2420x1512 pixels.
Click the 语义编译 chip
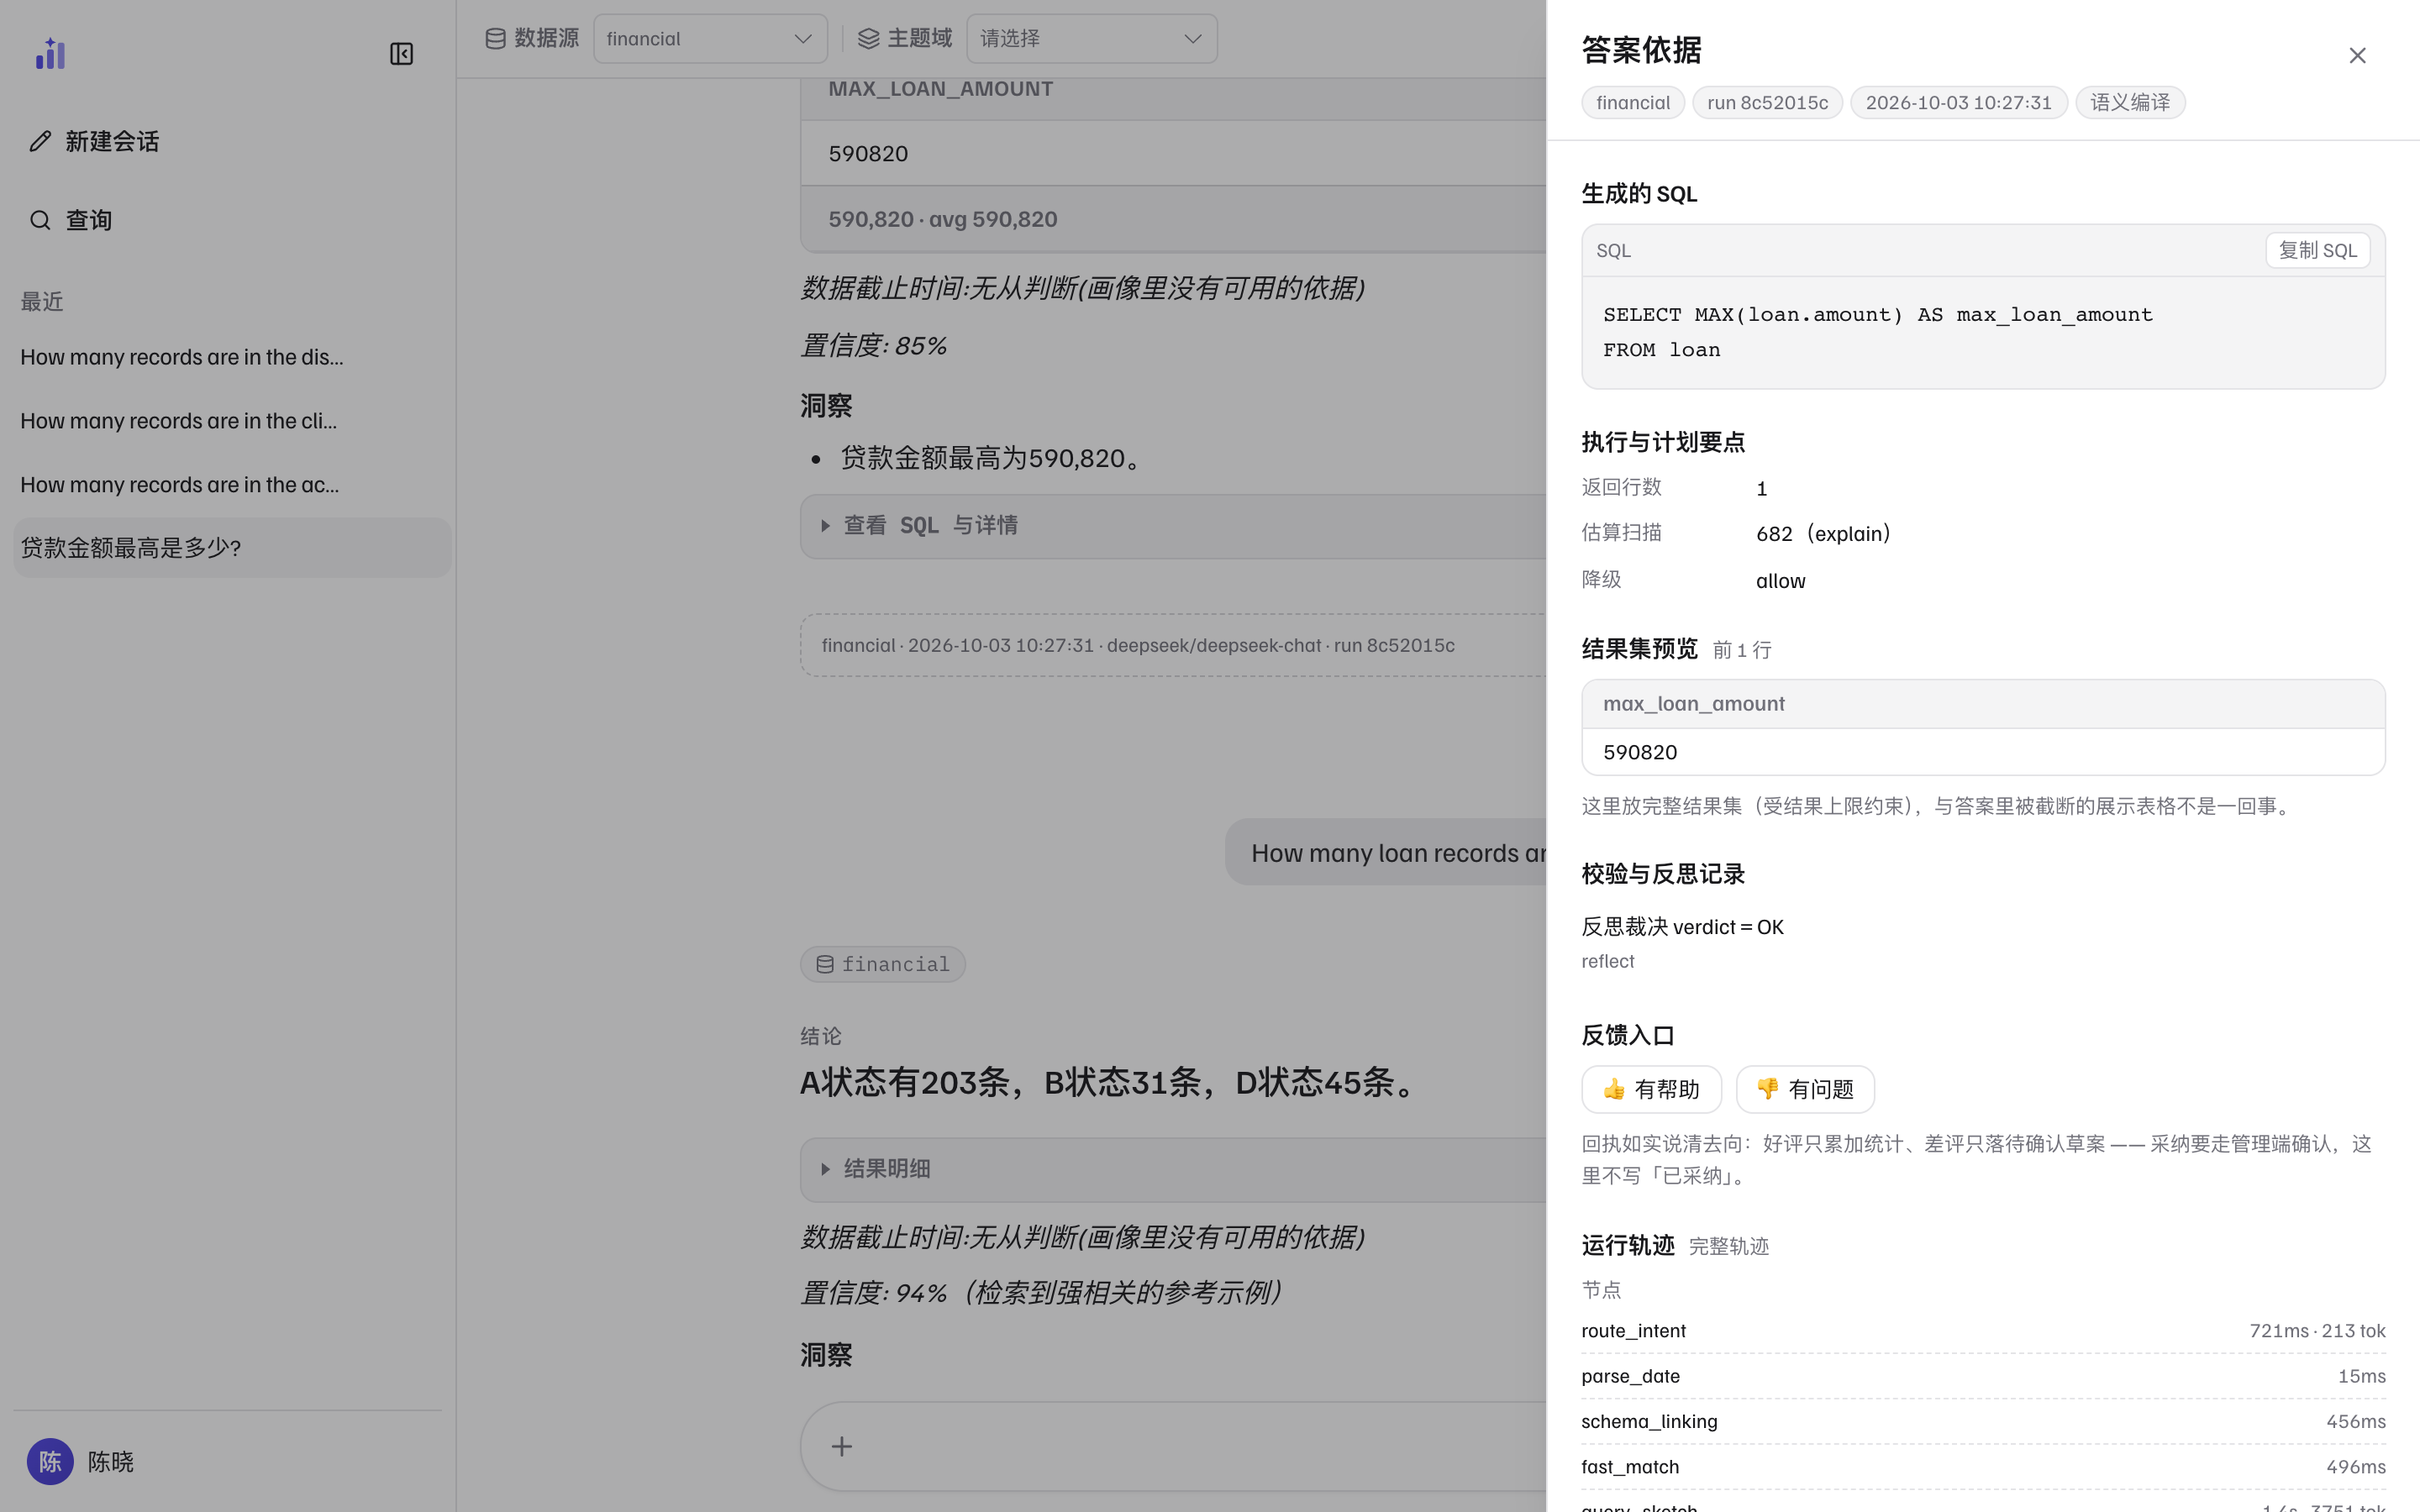2130,102
